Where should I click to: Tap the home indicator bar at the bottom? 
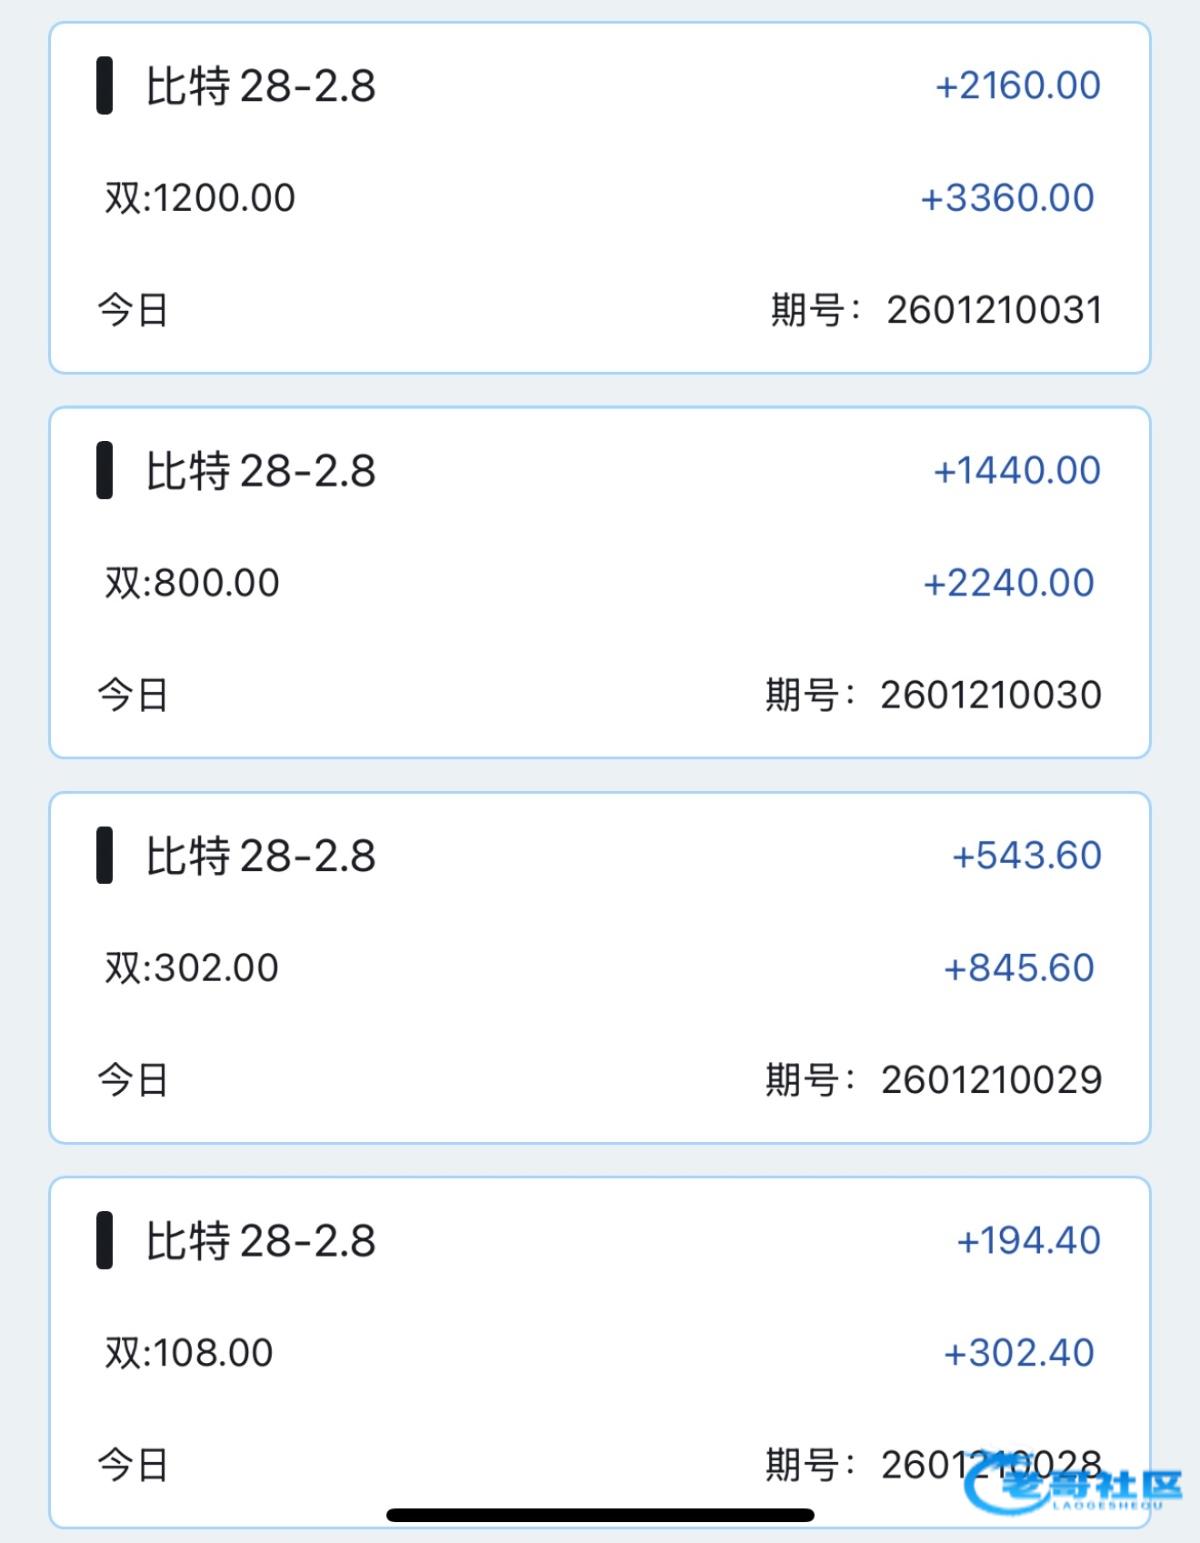tap(600, 1515)
